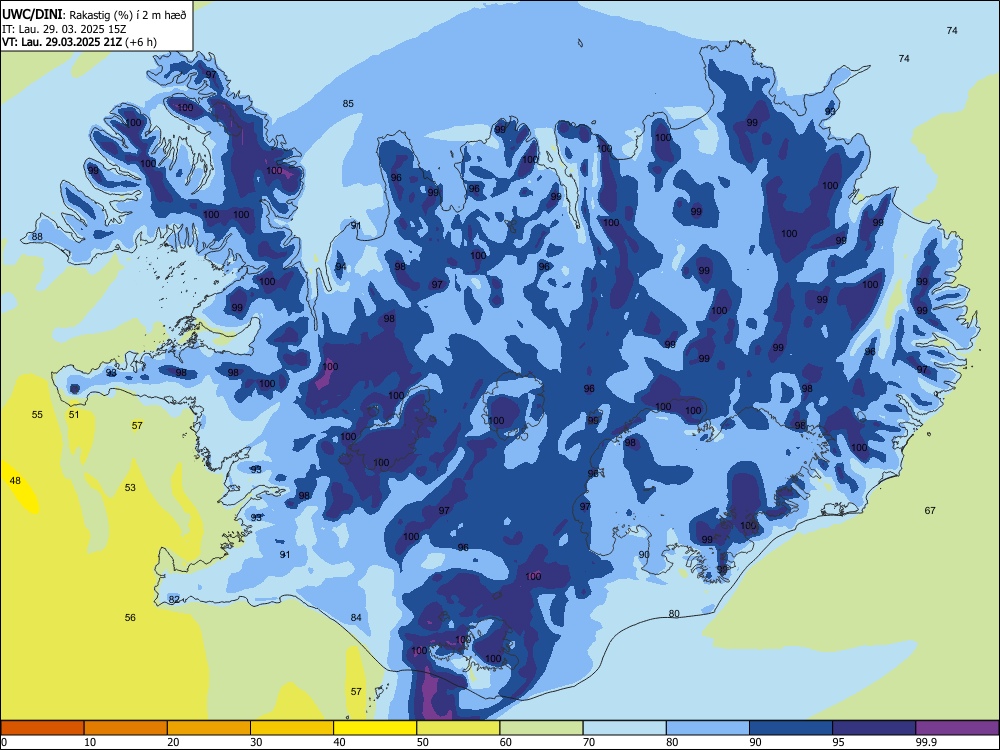Click the "10" legend tick label

pos(90,742)
